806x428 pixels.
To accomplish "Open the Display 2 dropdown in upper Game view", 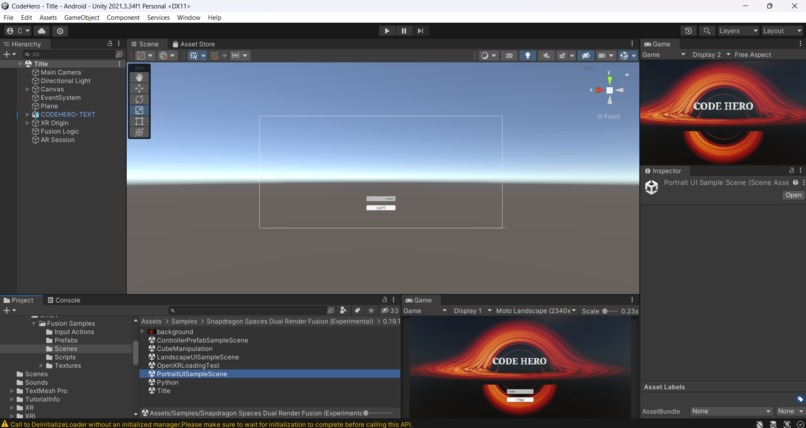I will coord(711,54).
